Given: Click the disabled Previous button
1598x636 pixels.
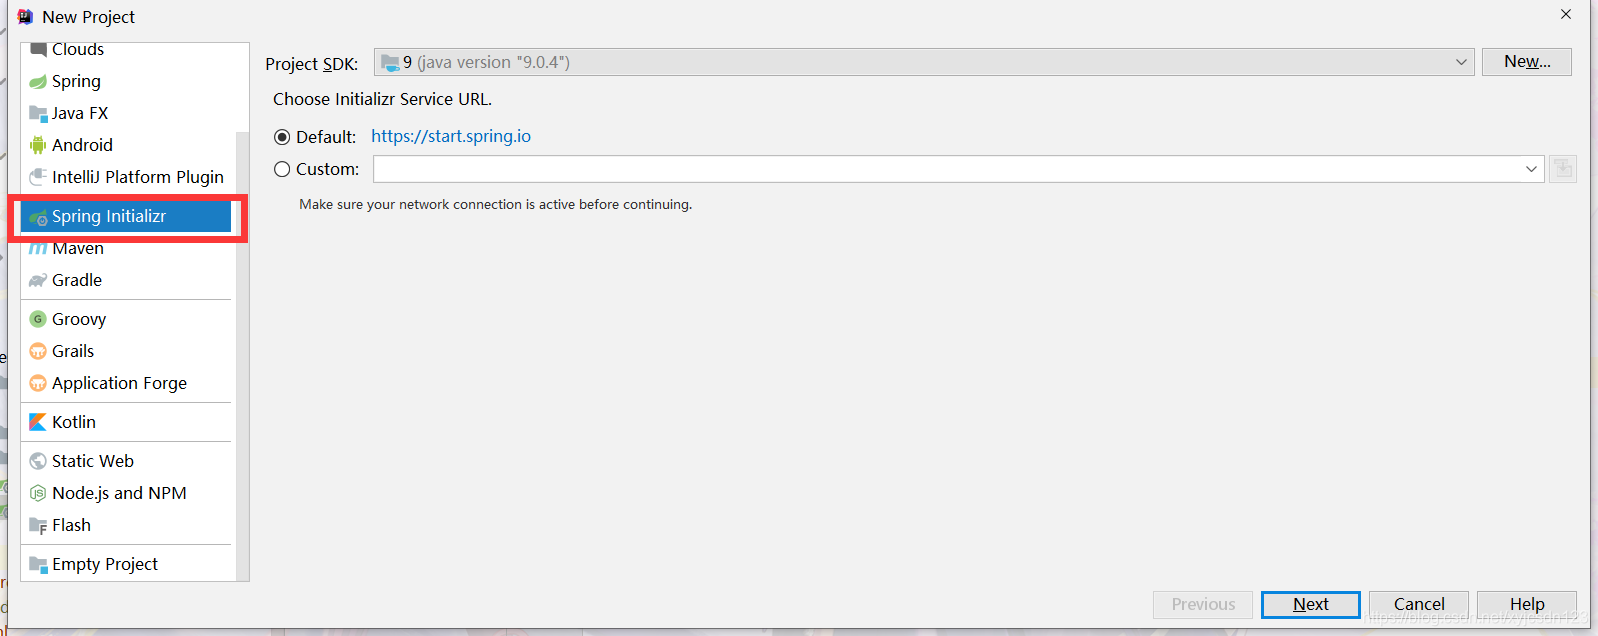Looking at the screenshot, I should (x=1203, y=604).
